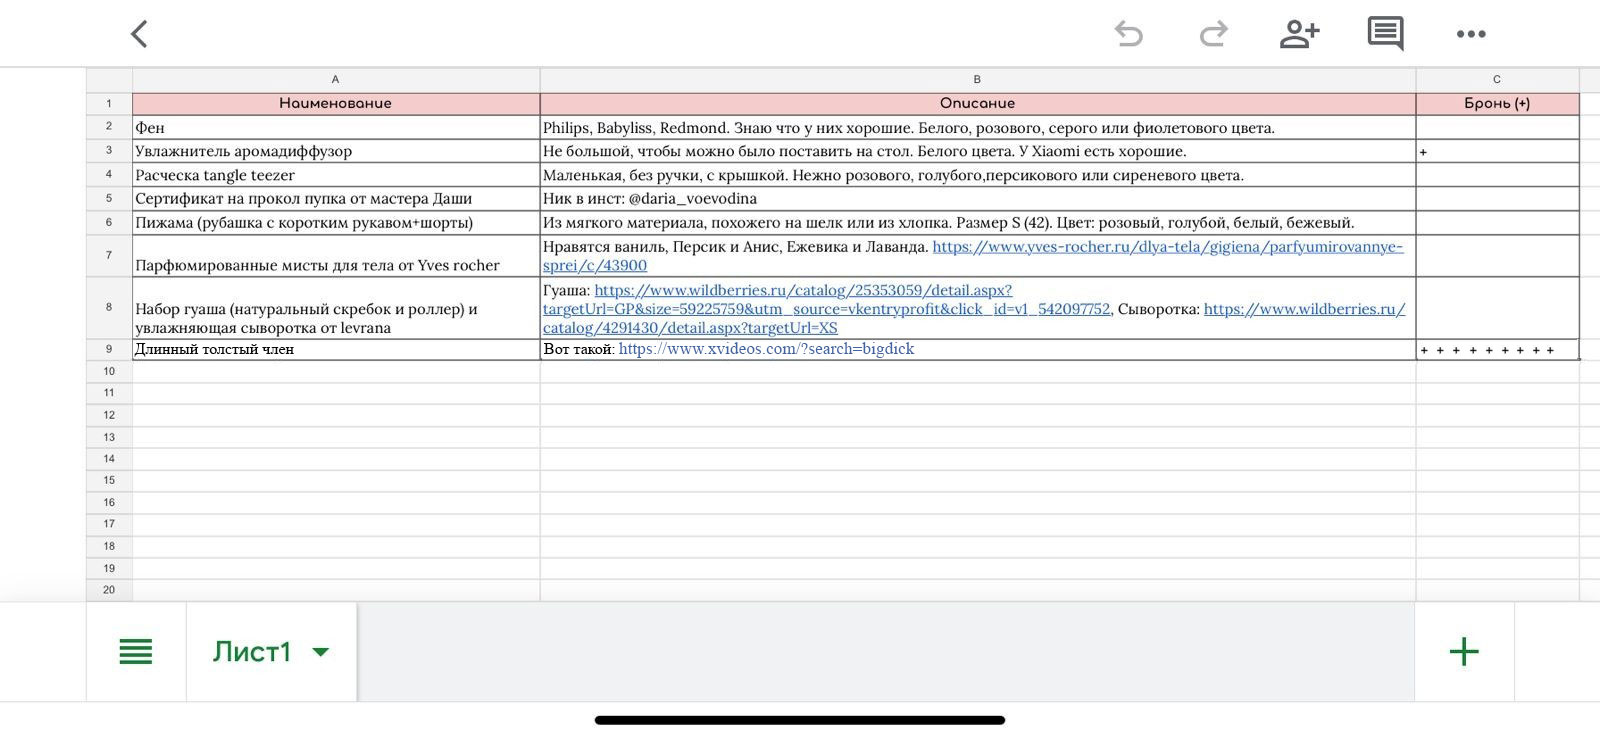
Task: Select the Парфюмированные мисты cell
Action: coord(336,256)
